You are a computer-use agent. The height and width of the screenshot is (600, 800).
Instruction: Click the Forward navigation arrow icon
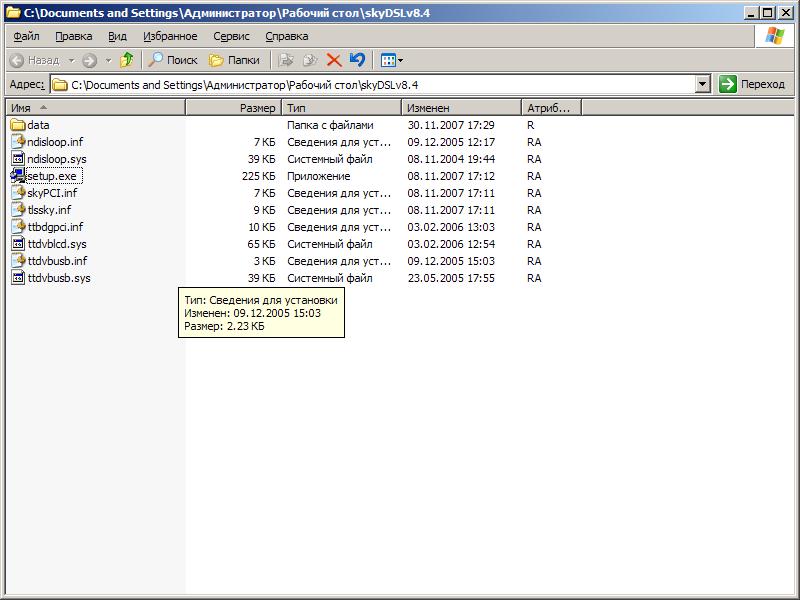pos(89,60)
